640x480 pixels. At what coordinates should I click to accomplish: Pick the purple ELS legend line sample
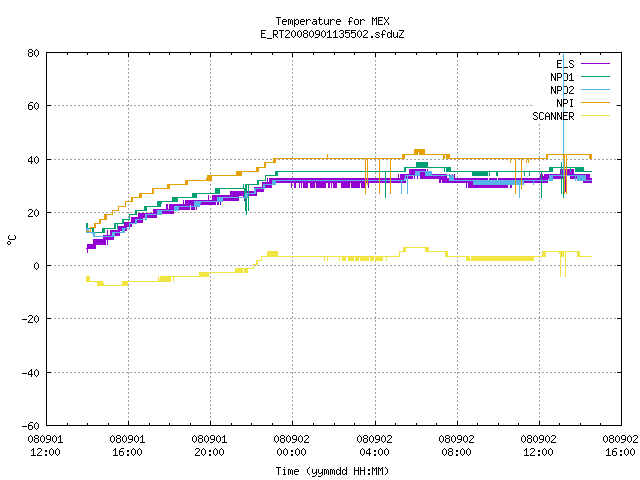point(595,64)
